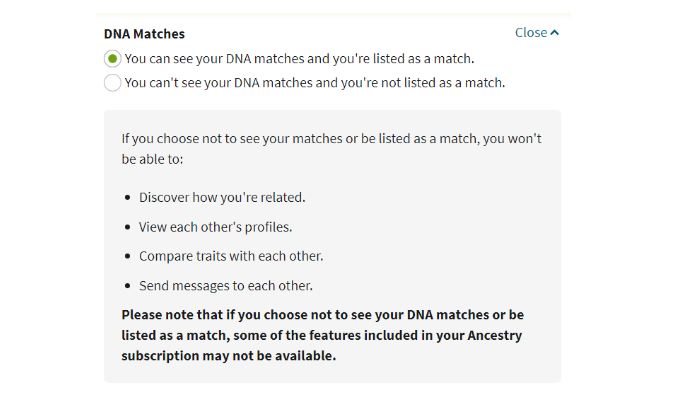The height and width of the screenshot is (395, 685).
Task: Click the 'Discover how you're related.' list item
Action: pyautogui.click(x=222, y=198)
